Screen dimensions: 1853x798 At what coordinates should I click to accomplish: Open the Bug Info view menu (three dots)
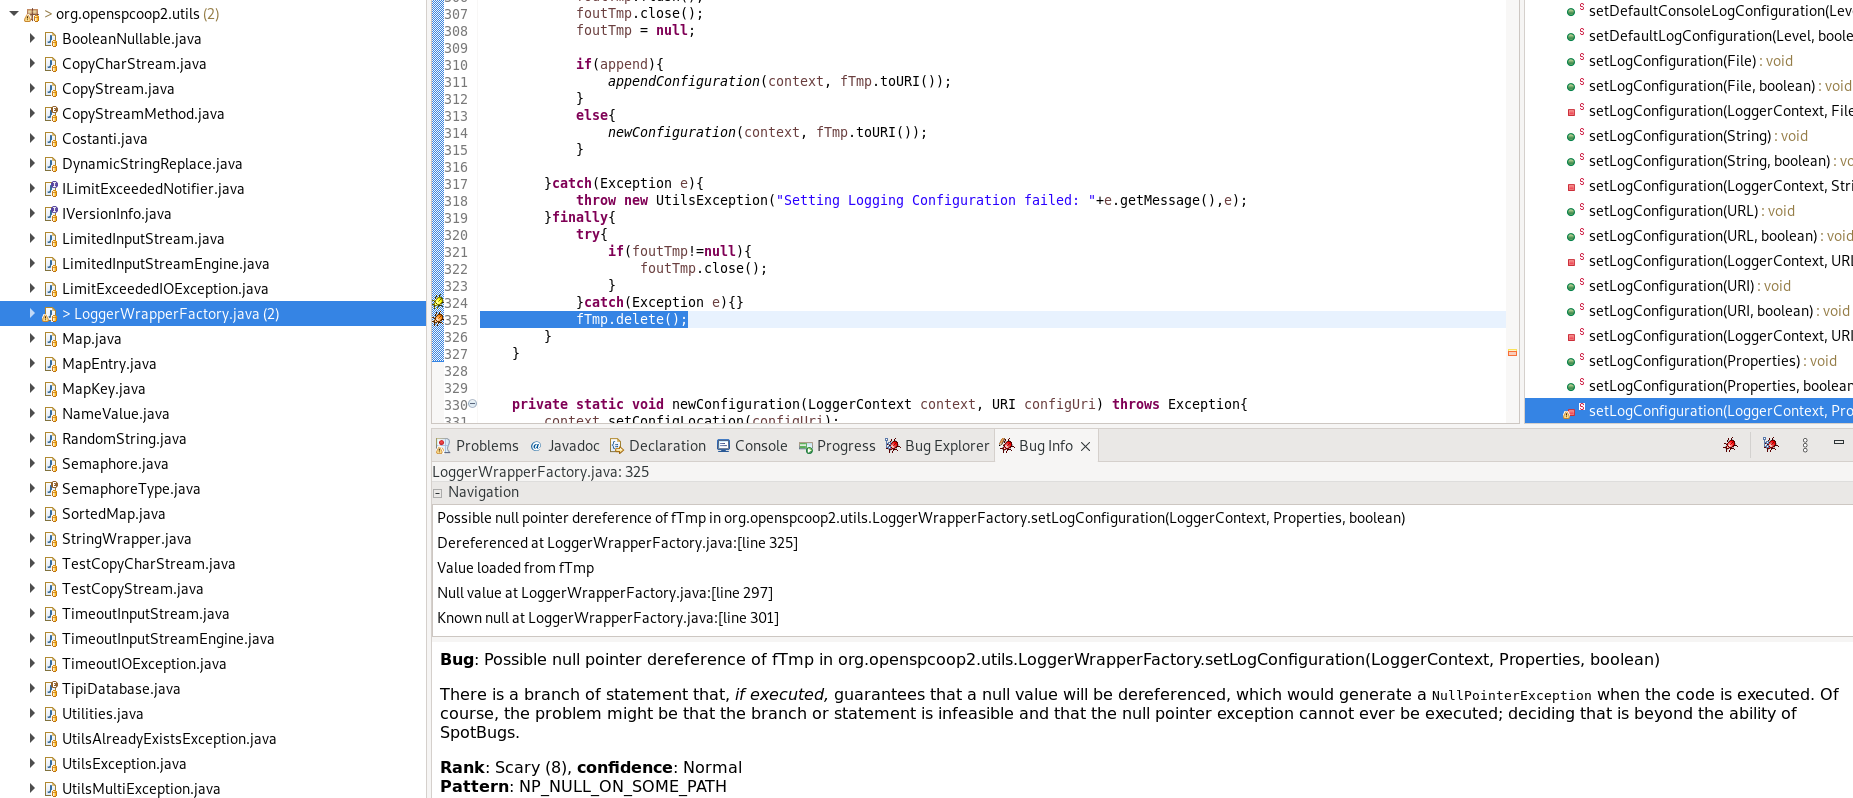[1805, 445]
